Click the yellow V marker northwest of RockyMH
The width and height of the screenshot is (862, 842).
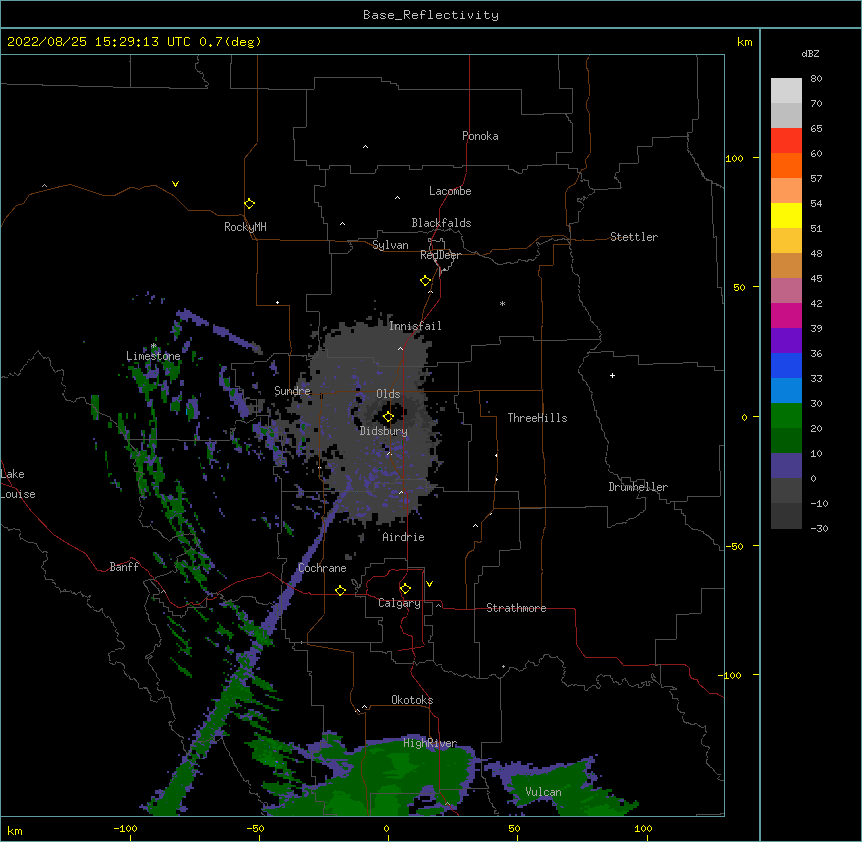175,184
